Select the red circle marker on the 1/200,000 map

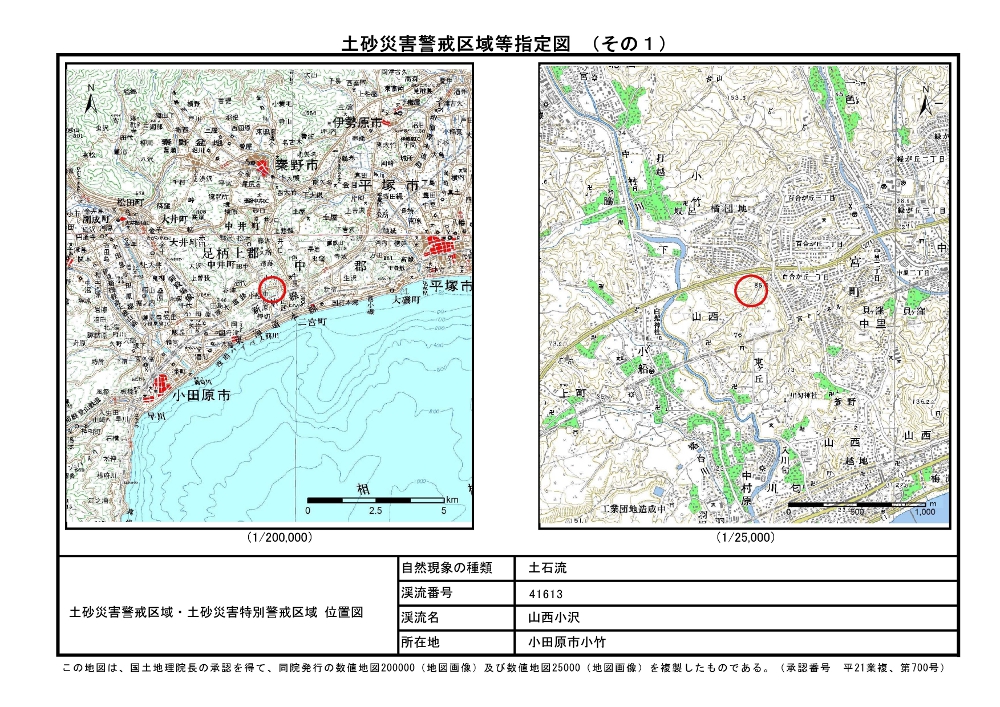pyautogui.click(x=273, y=290)
